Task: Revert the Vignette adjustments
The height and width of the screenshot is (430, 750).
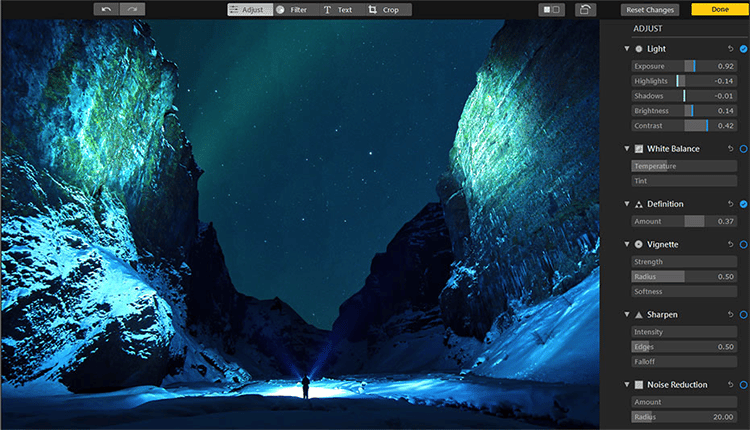Action: click(729, 244)
